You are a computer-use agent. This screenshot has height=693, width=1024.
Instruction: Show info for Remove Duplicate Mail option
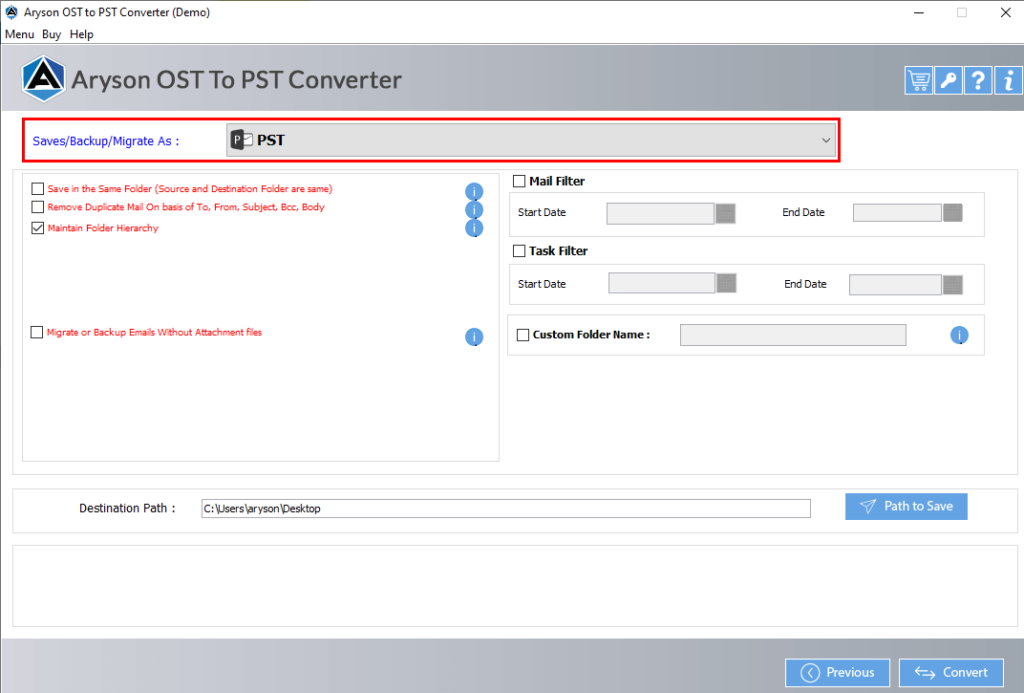point(474,210)
